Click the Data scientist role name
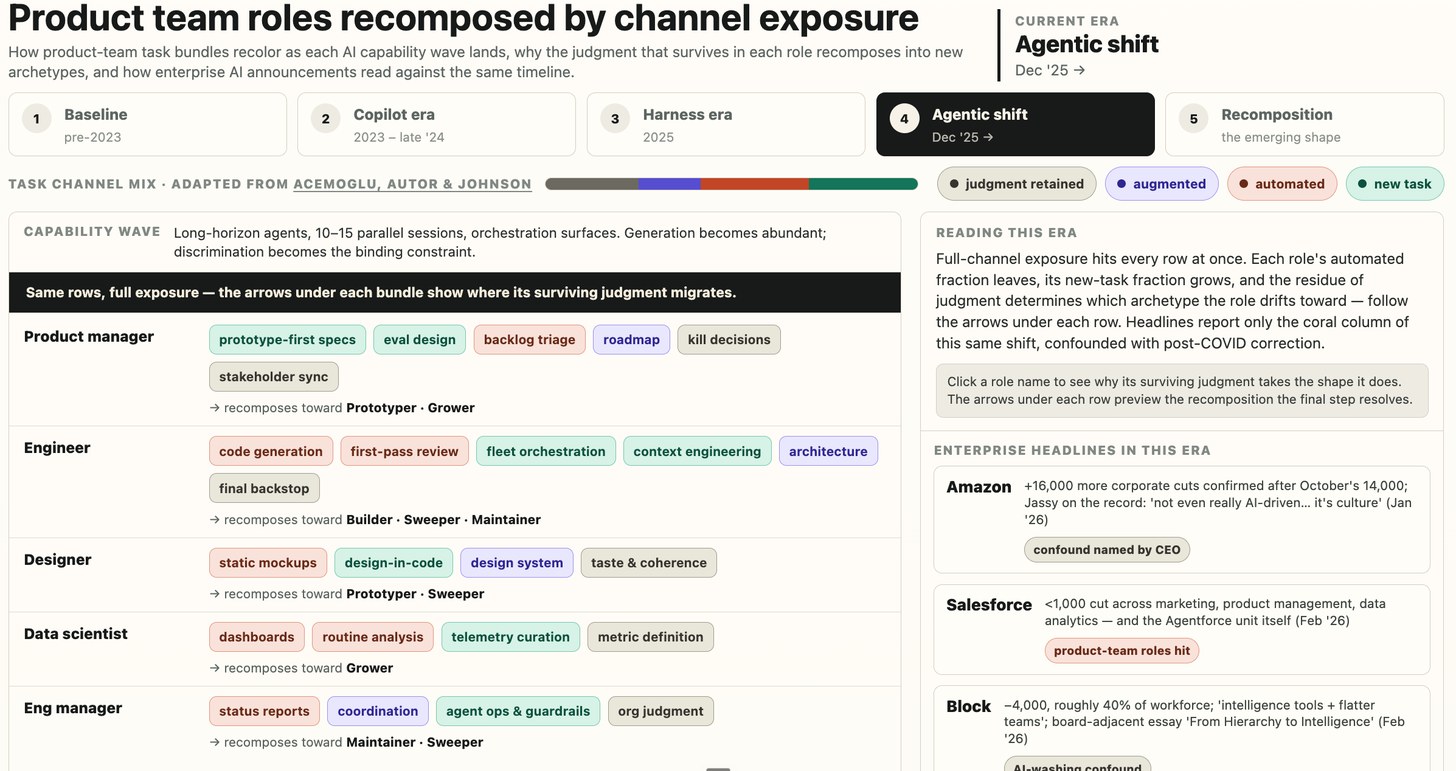1456x771 pixels. click(x=76, y=634)
